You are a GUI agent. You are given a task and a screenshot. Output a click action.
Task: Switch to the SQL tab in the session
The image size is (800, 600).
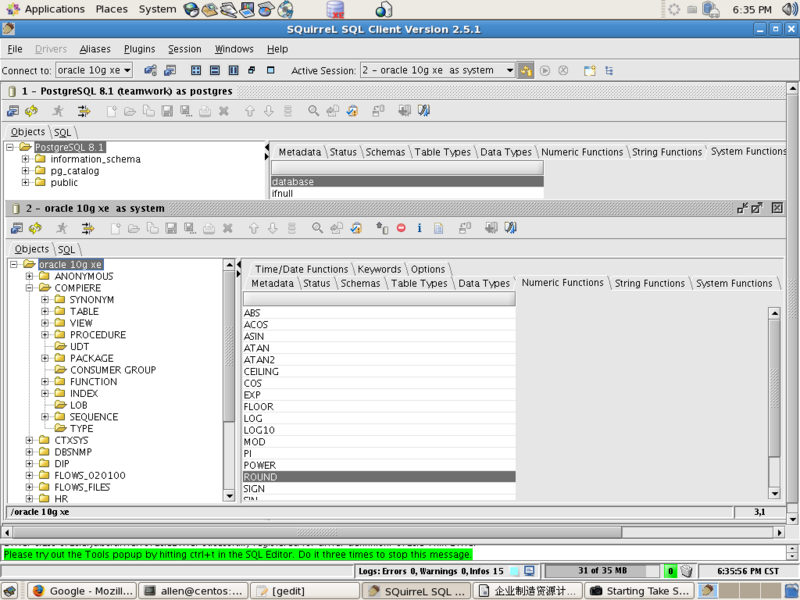pyautogui.click(x=66, y=248)
